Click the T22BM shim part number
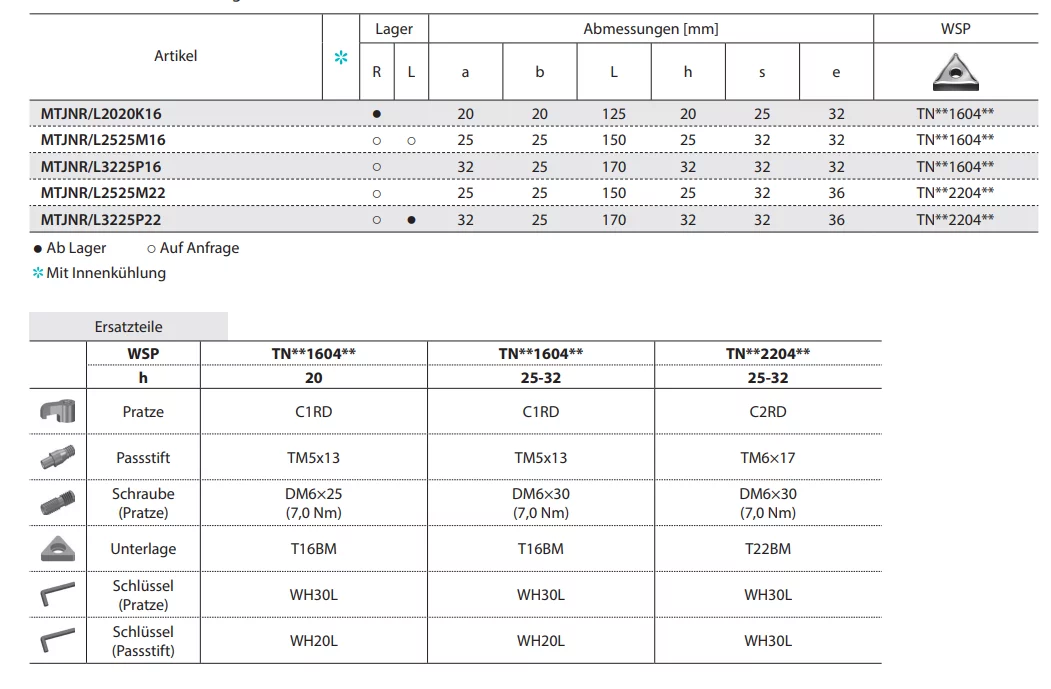 [x=768, y=549]
